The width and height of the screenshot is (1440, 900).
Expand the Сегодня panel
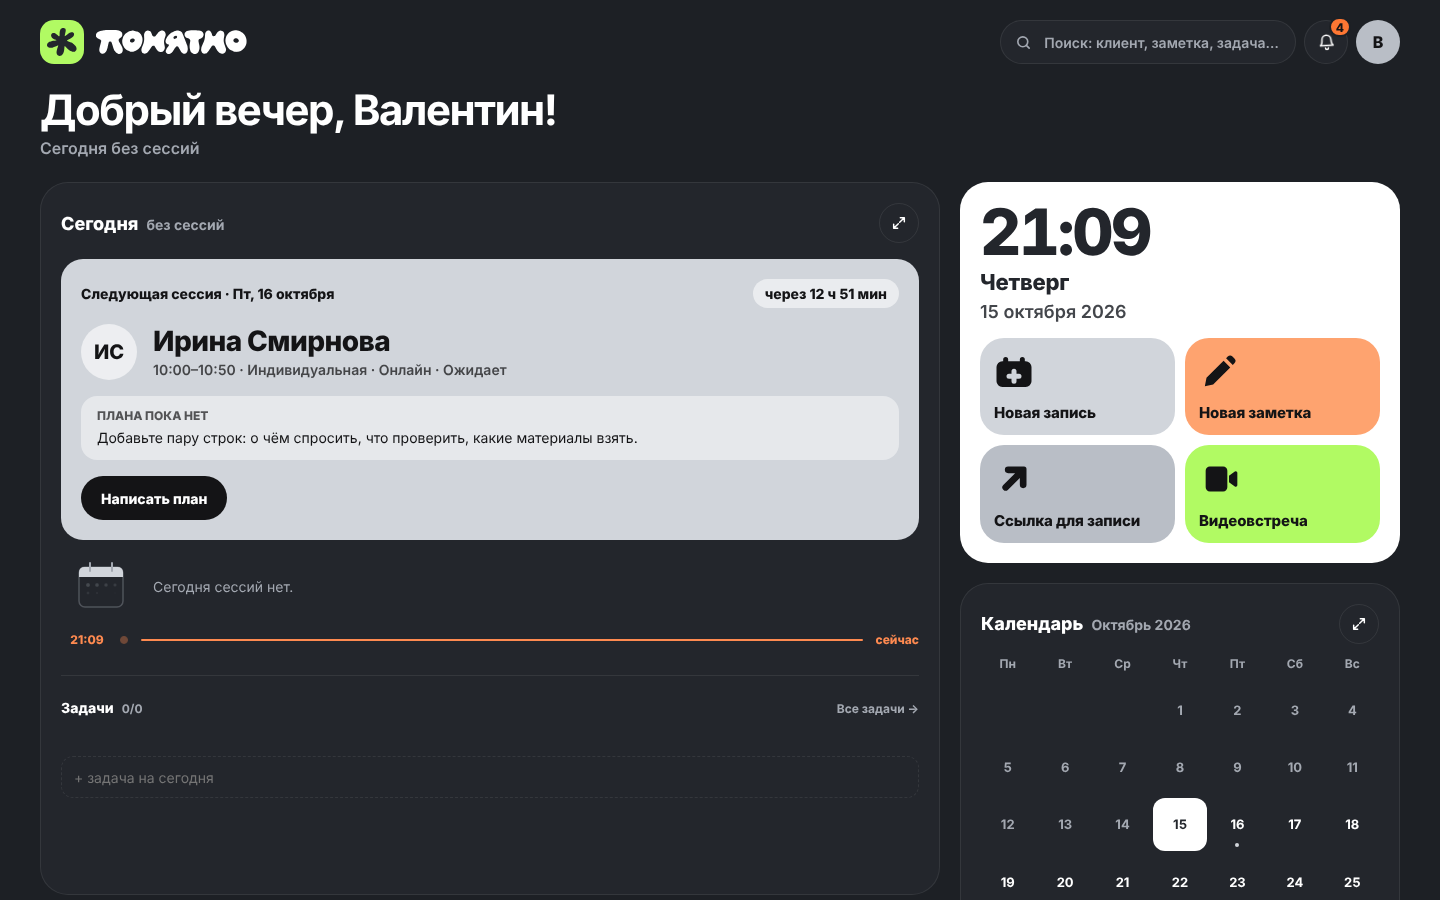coord(899,223)
